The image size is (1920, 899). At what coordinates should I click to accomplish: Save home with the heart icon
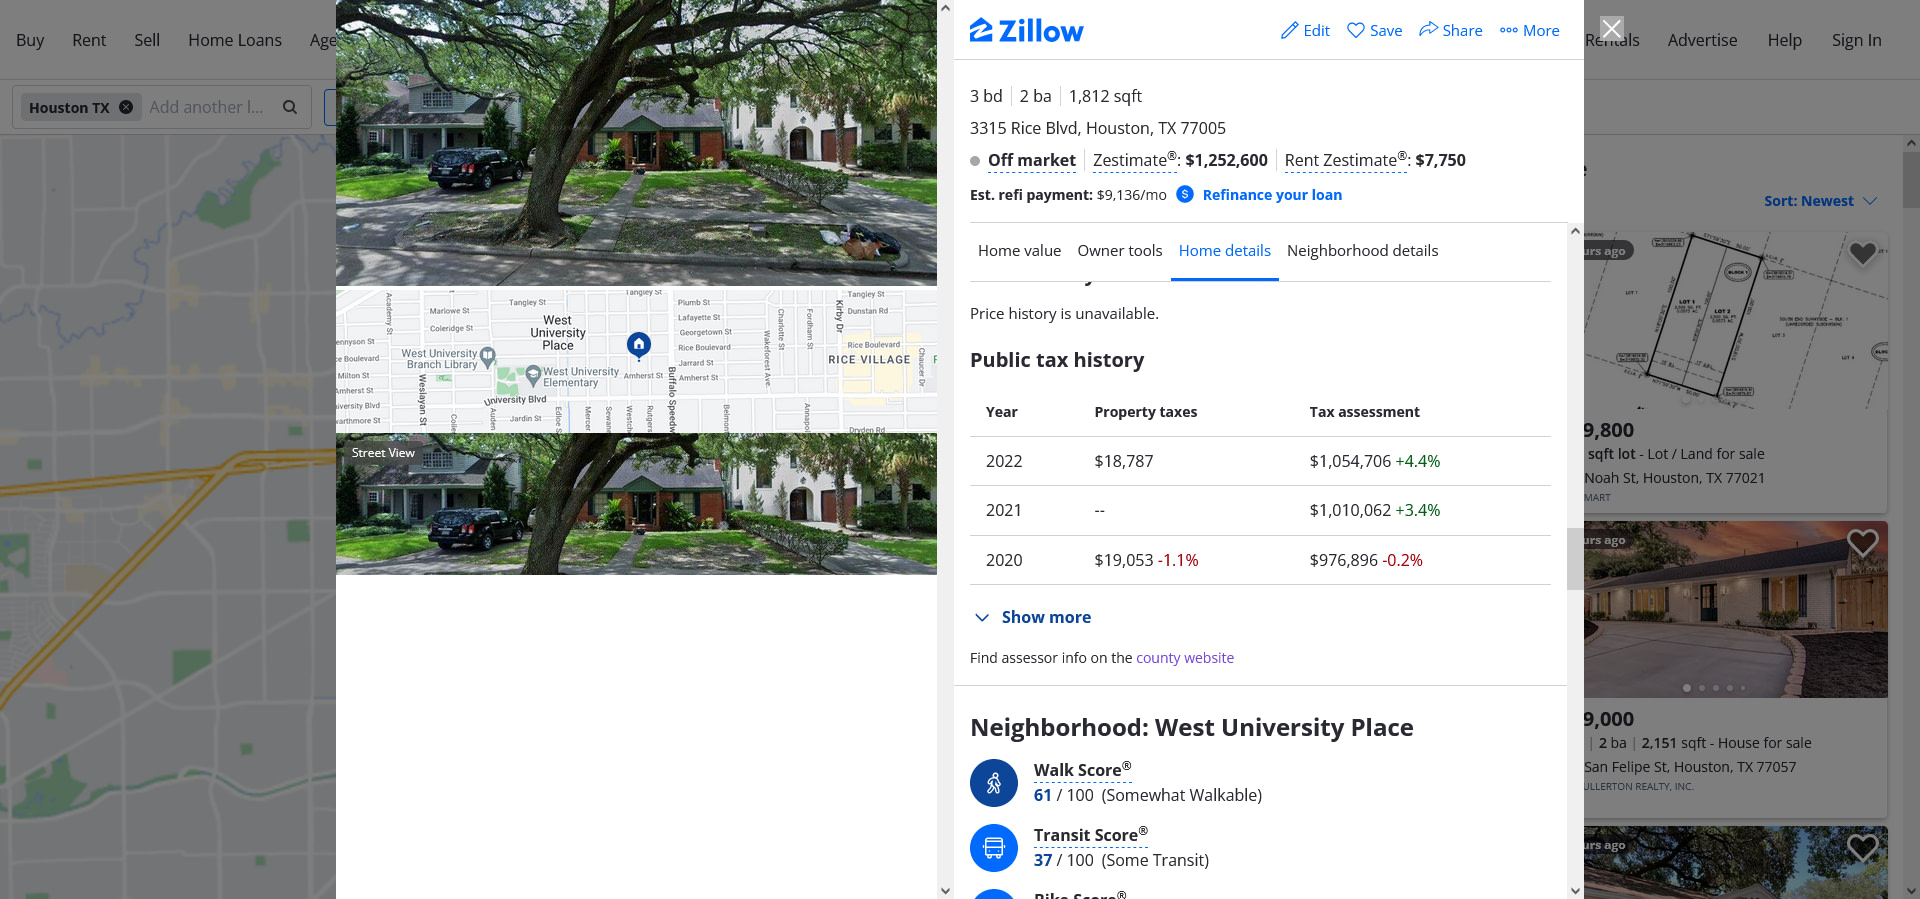1356,30
